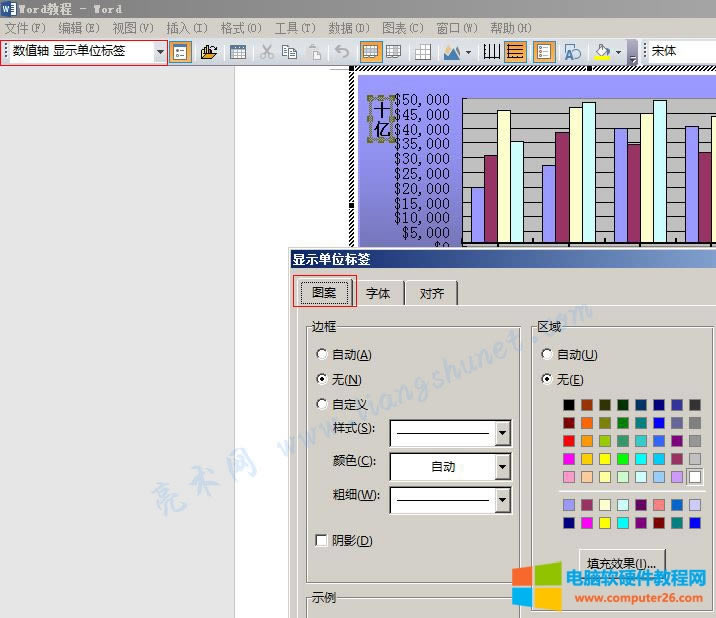
Task: Click the Format Selected Object toolbar icon
Action: 181,52
